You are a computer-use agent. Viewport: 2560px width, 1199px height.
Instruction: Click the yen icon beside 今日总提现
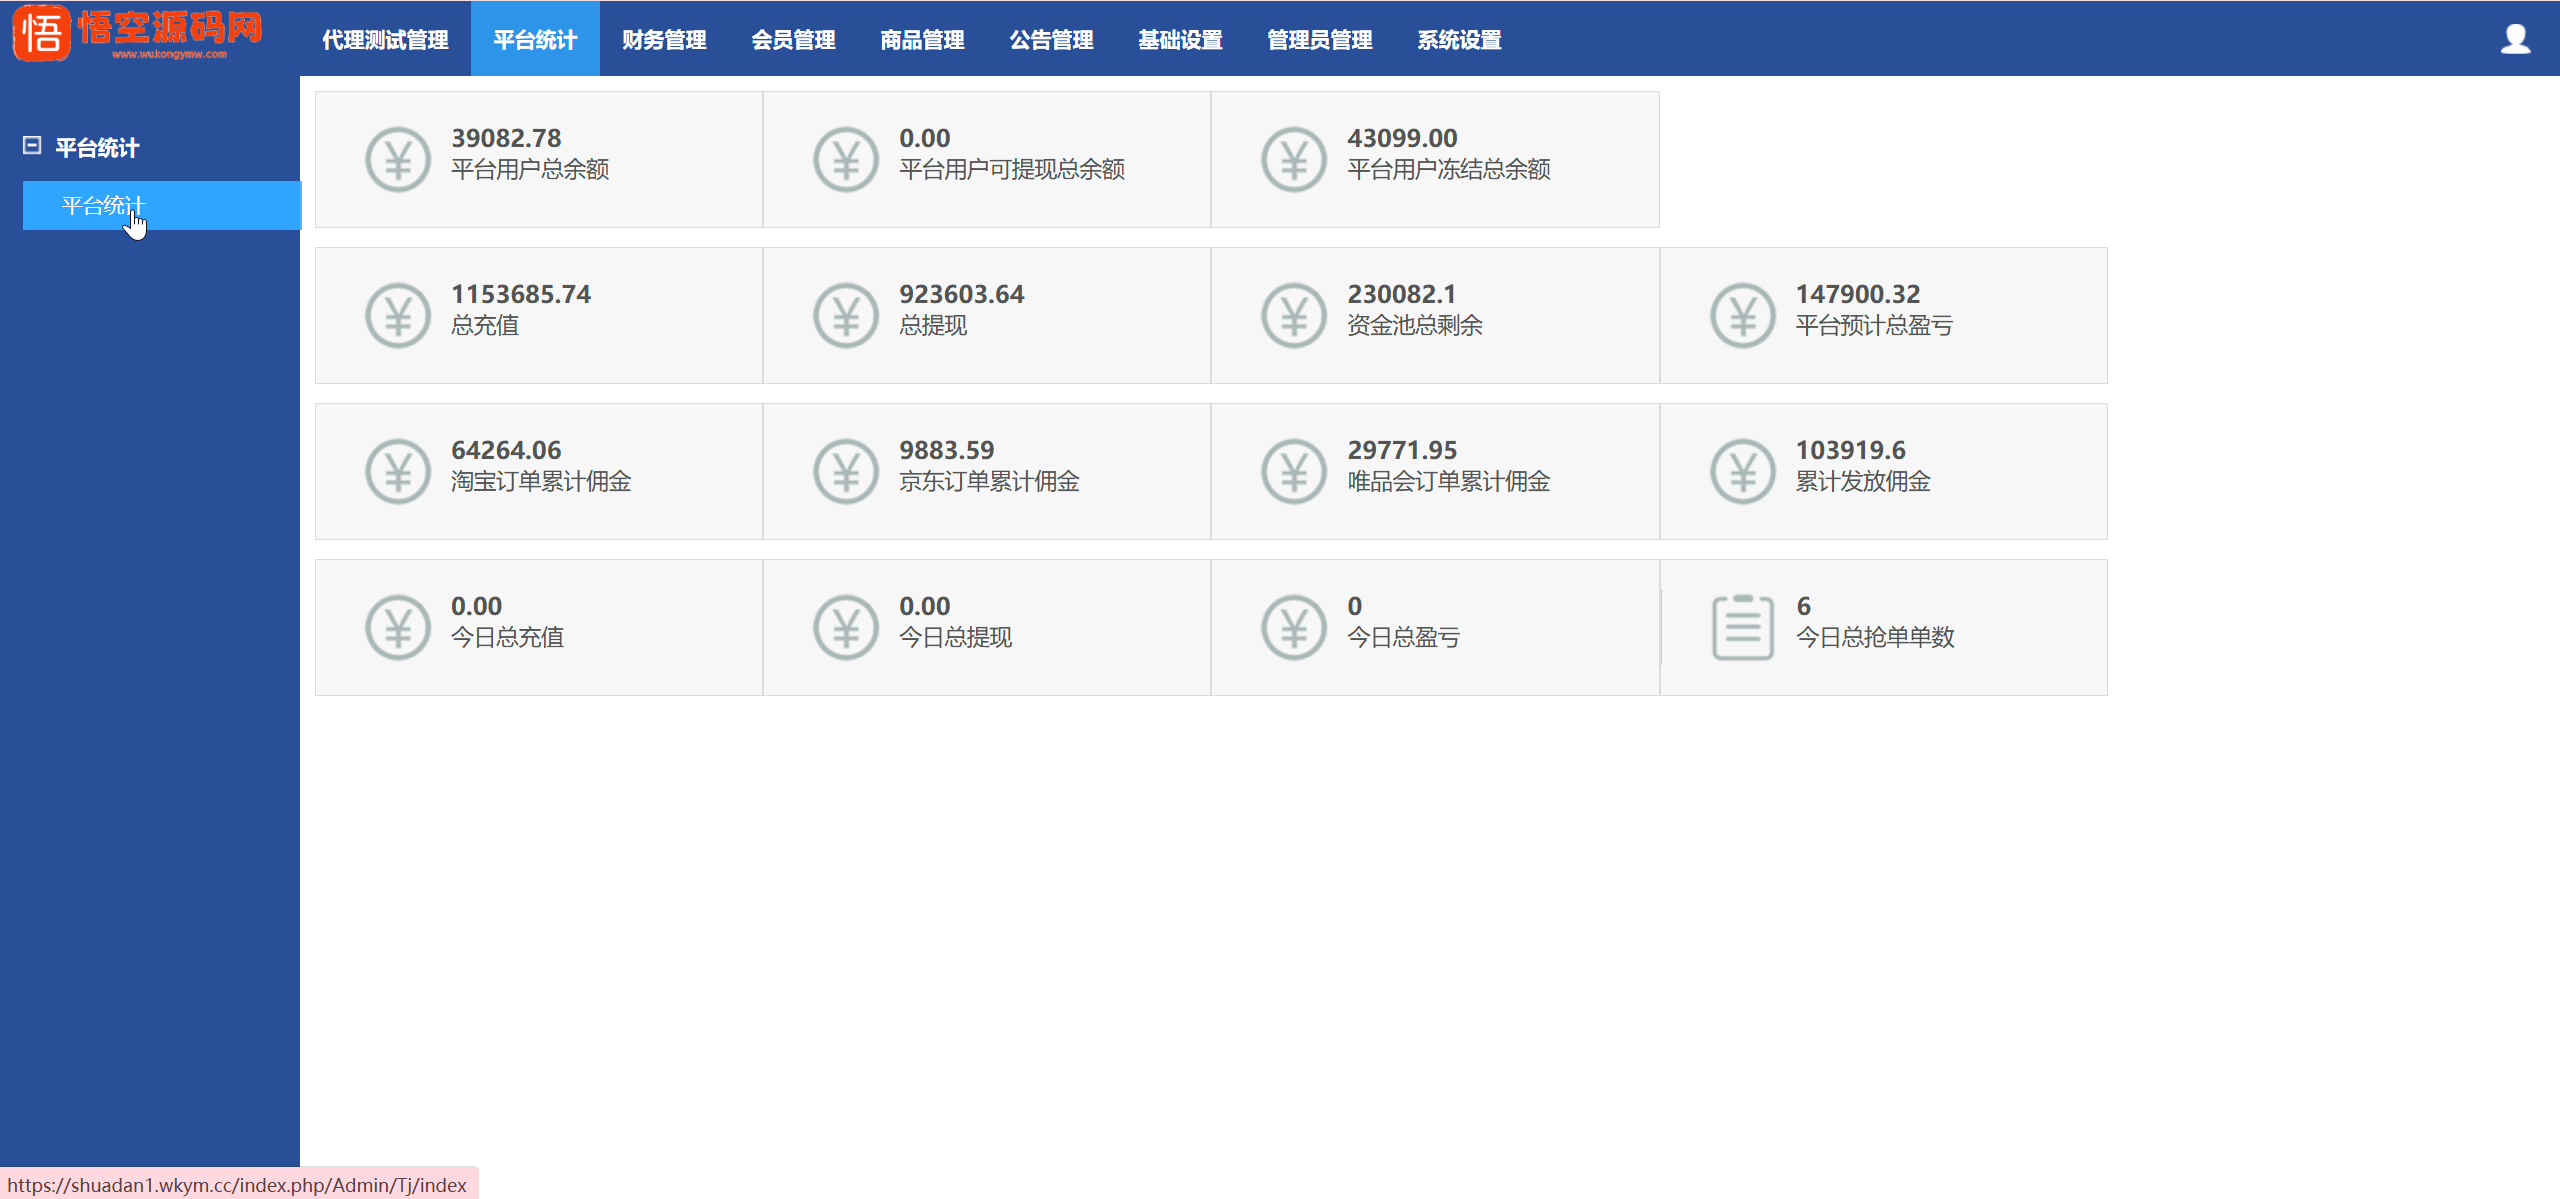point(846,628)
